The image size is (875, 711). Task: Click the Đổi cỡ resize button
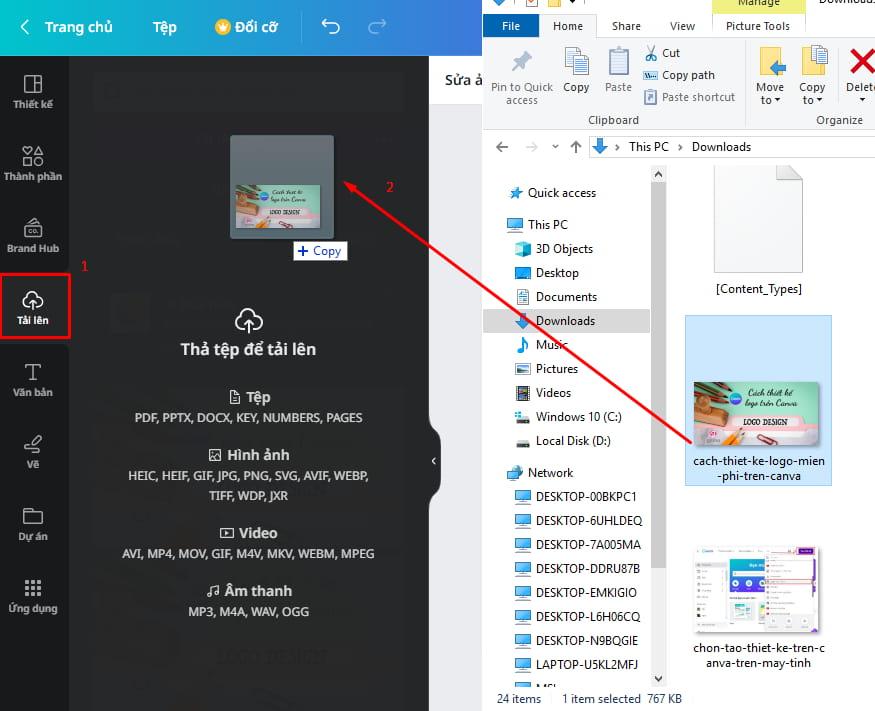pos(246,28)
